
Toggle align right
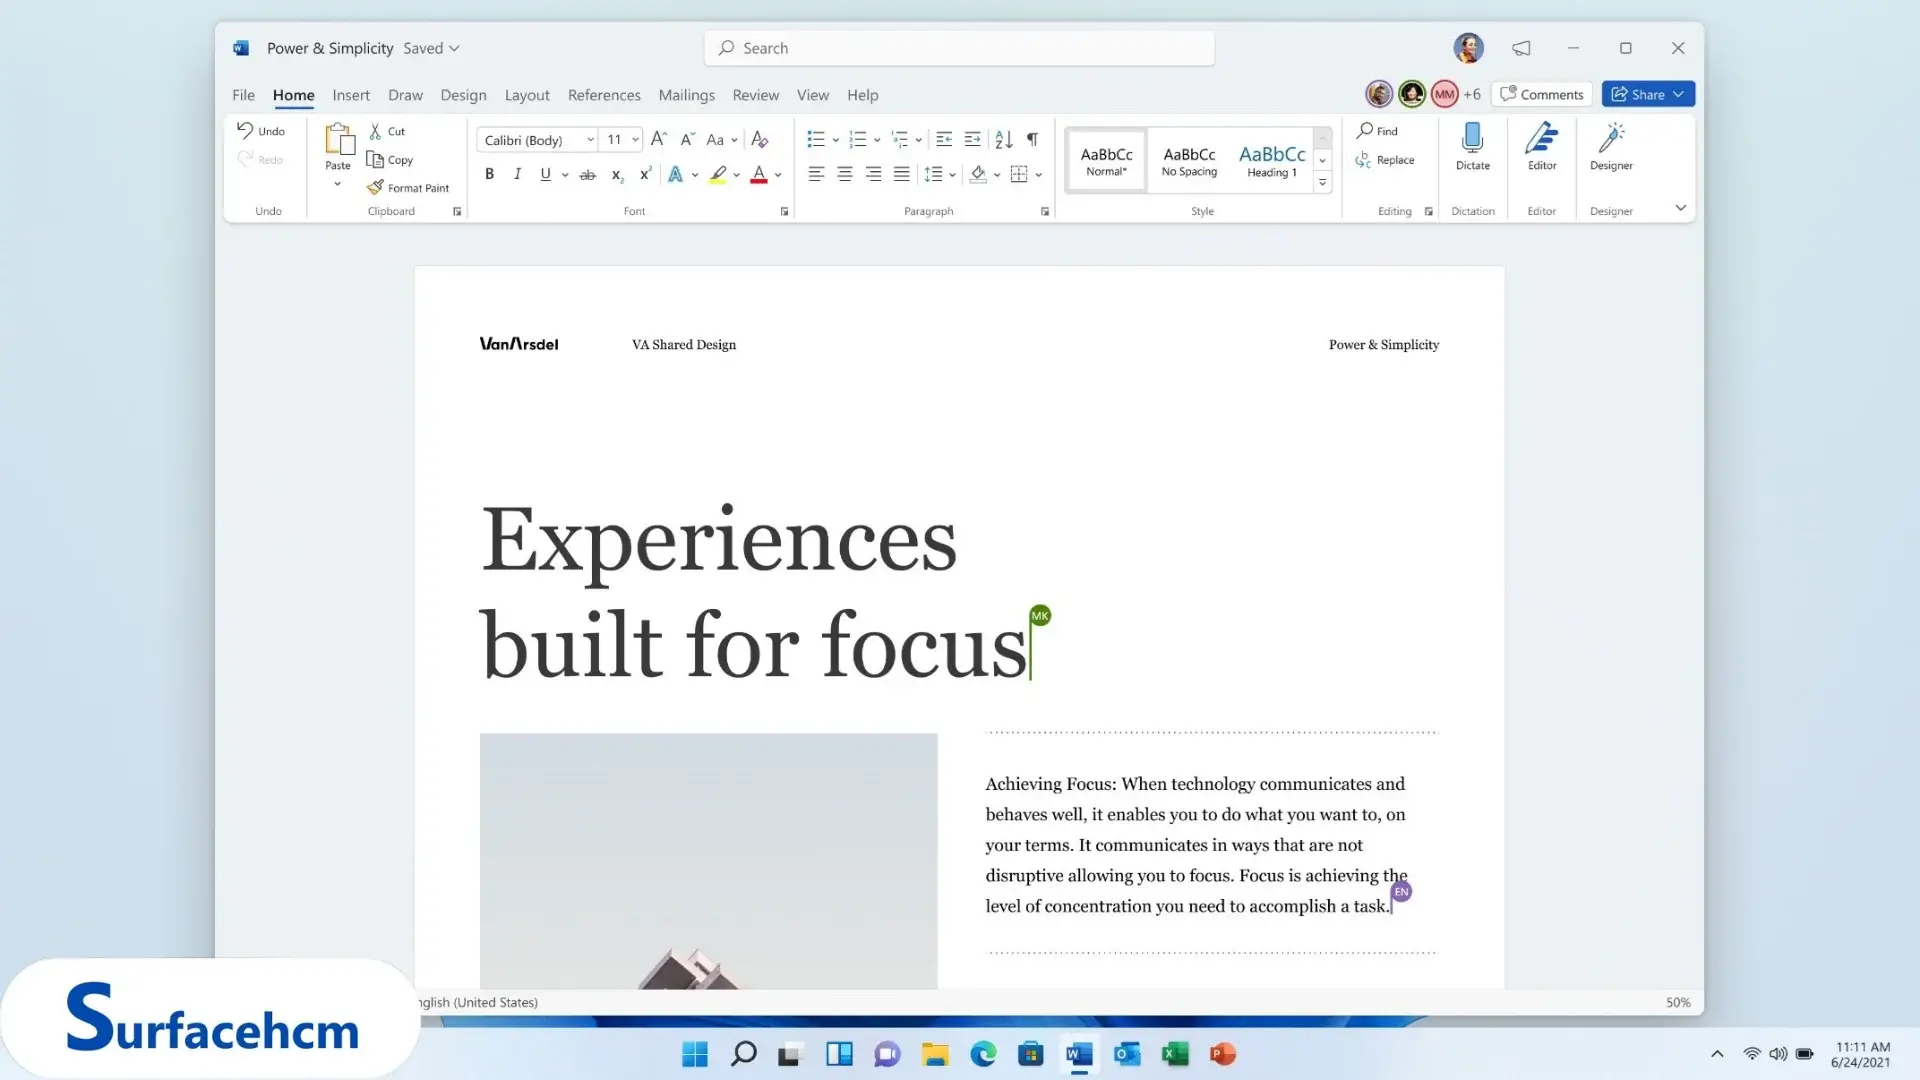tap(873, 175)
